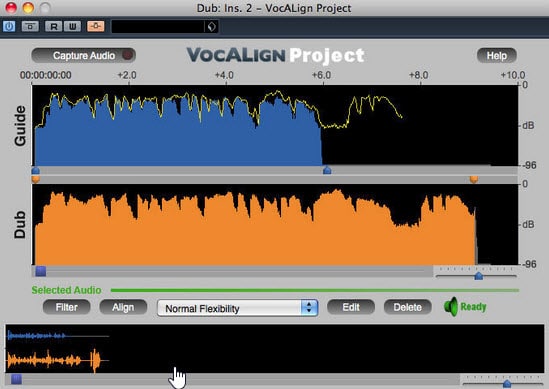Image resolution: width=549 pixels, height=389 pixels.
Task: Click the +8.0 time ruler label
Action: (x=419, y=75)
